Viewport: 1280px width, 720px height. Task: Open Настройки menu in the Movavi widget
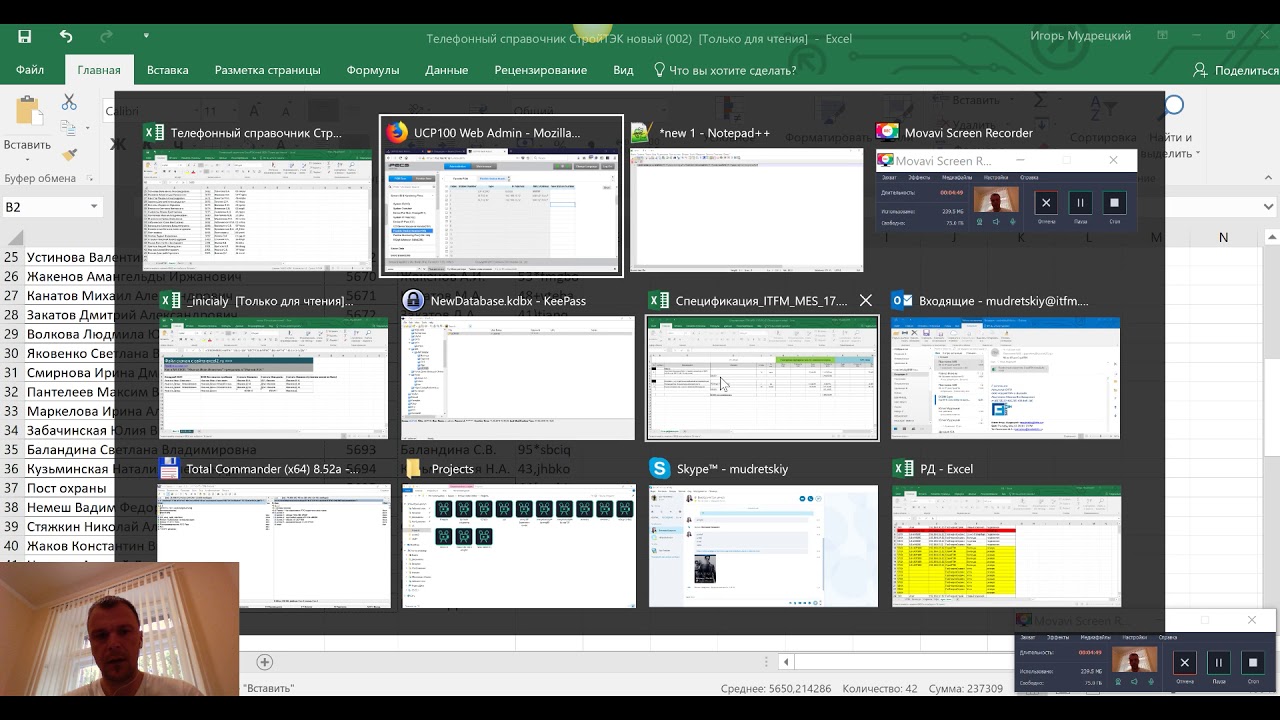pyautogui.click(x=1134, y=637)
